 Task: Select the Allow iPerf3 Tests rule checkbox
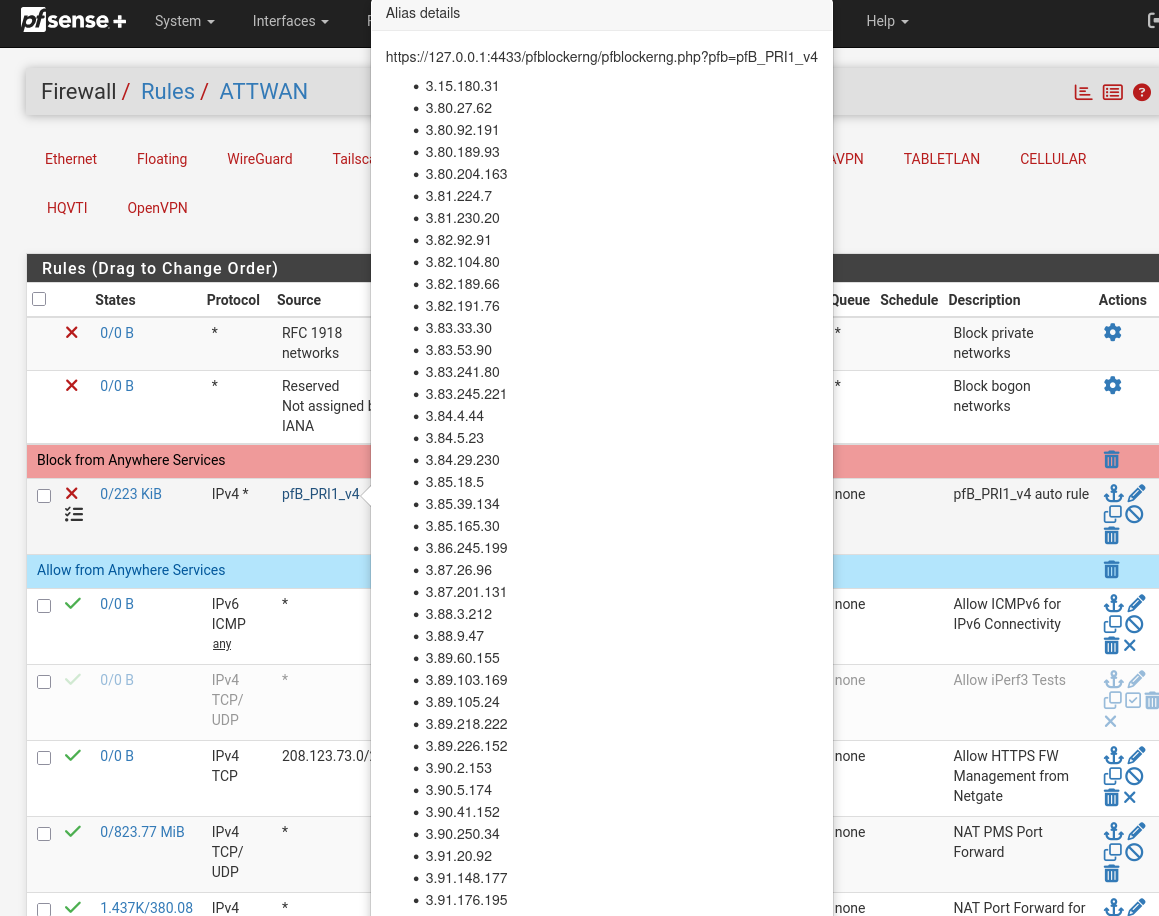[x=44, y=682]
